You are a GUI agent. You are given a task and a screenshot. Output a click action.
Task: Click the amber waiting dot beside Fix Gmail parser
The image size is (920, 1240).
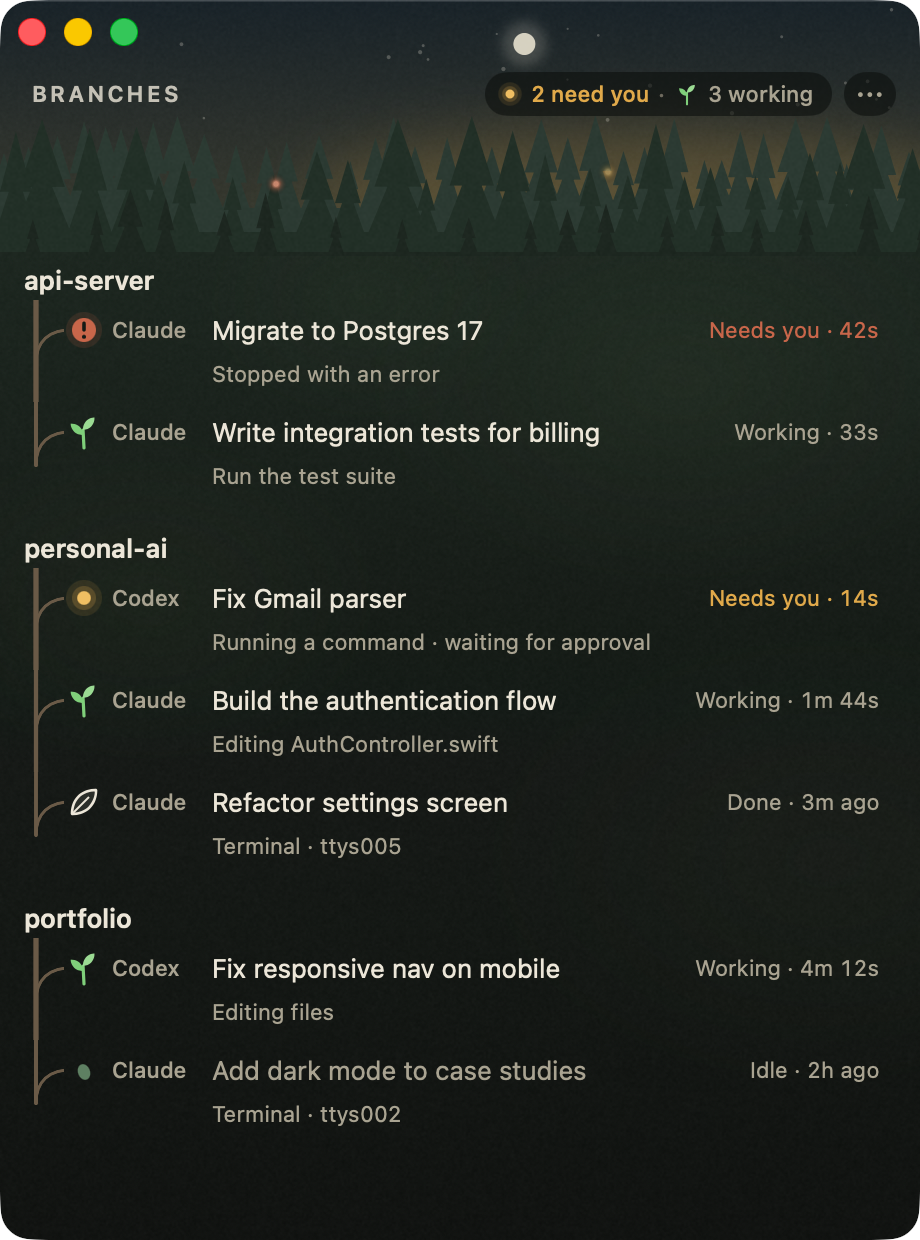pyautogui.click(x=84, y=598)
